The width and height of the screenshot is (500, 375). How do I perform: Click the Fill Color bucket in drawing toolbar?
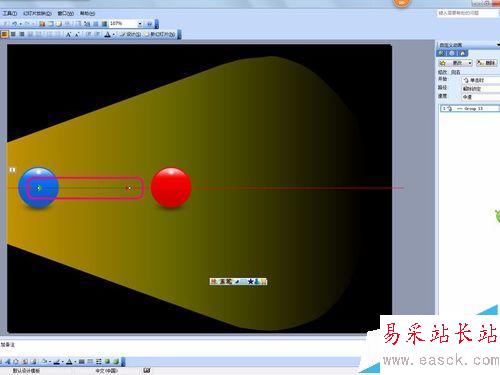click(x=44, y=361)
